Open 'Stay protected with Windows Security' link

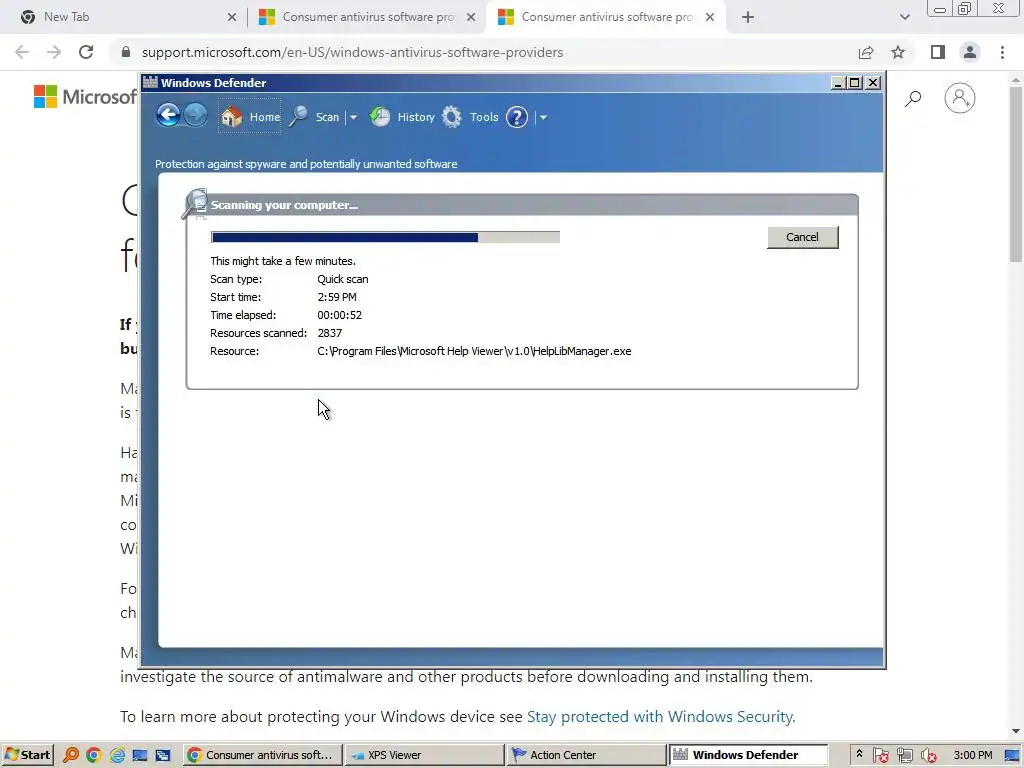coord(661,716)
